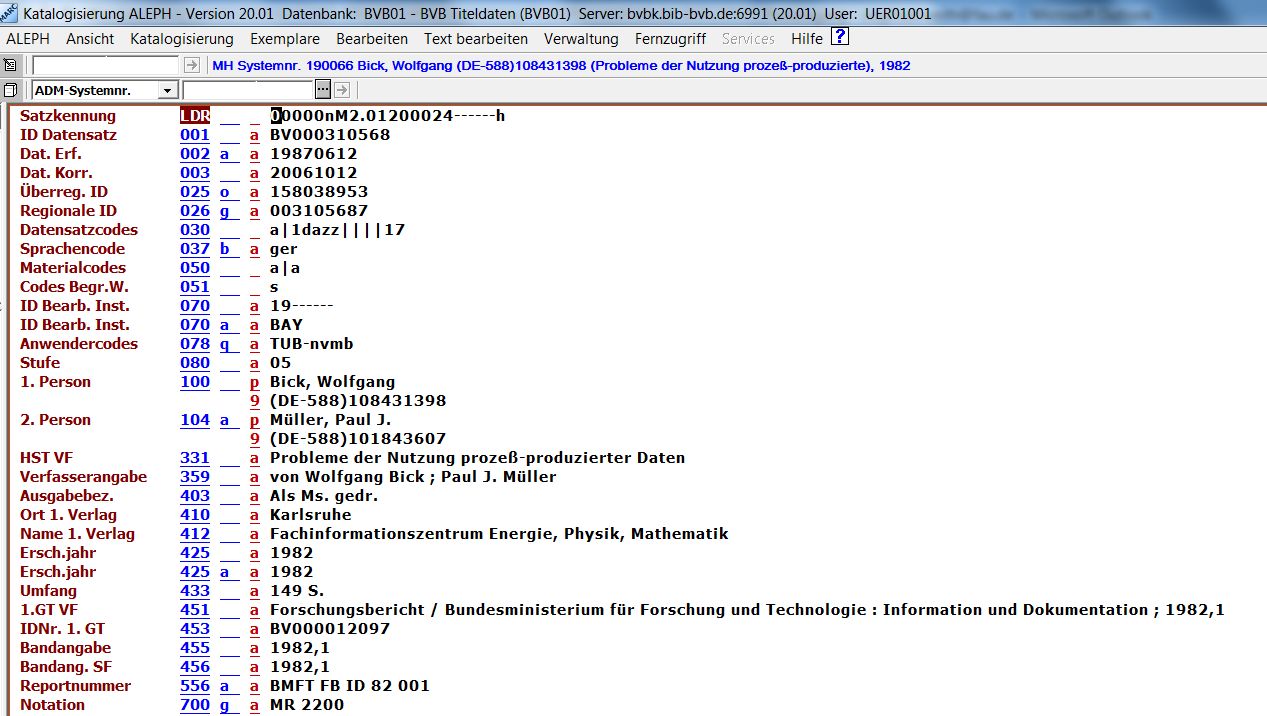The height and width of the screenshot is (716, 1267).
Task: Open the ADM-Systemnr. dropdown
Action: (167, 91)
